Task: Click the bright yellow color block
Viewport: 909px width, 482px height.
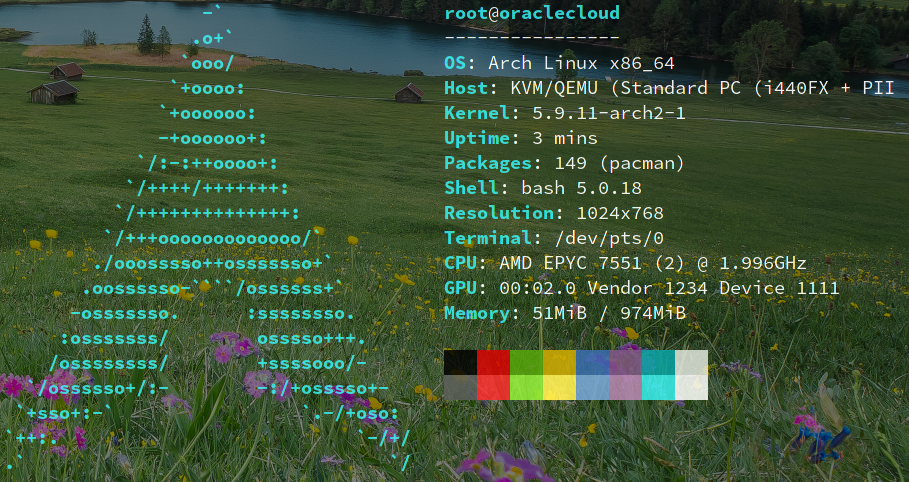Action: point(559,387)
